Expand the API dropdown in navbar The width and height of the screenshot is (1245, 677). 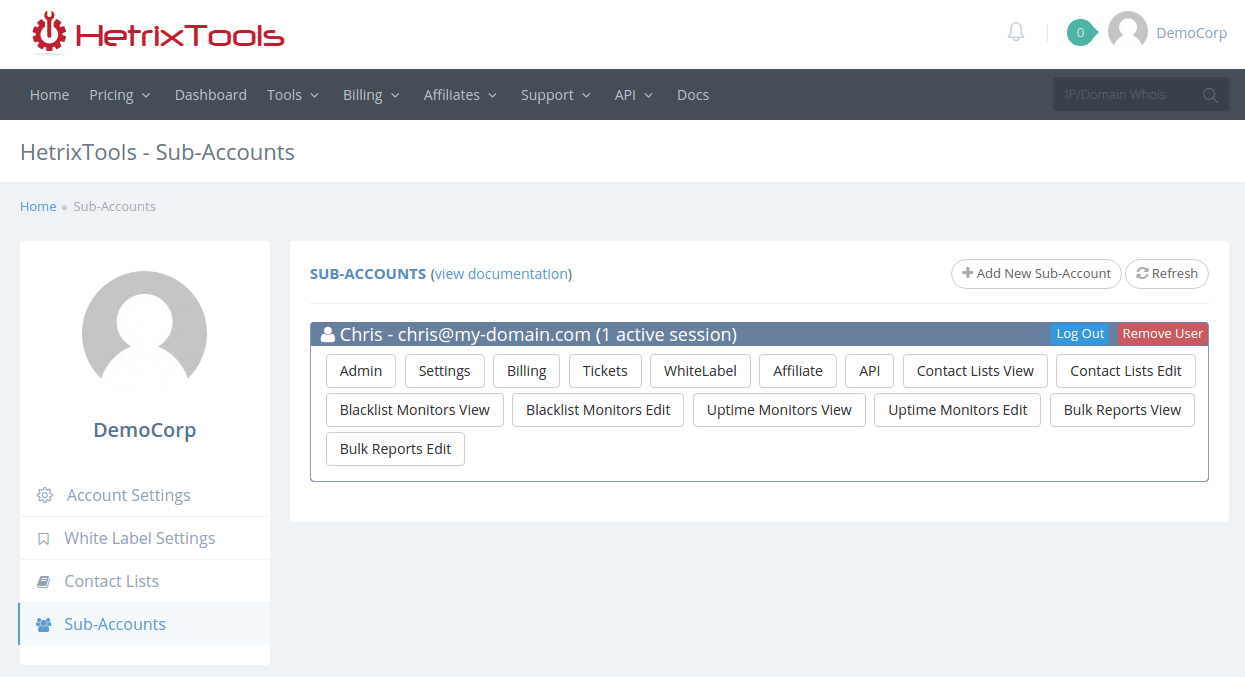(x=634, y=95)
